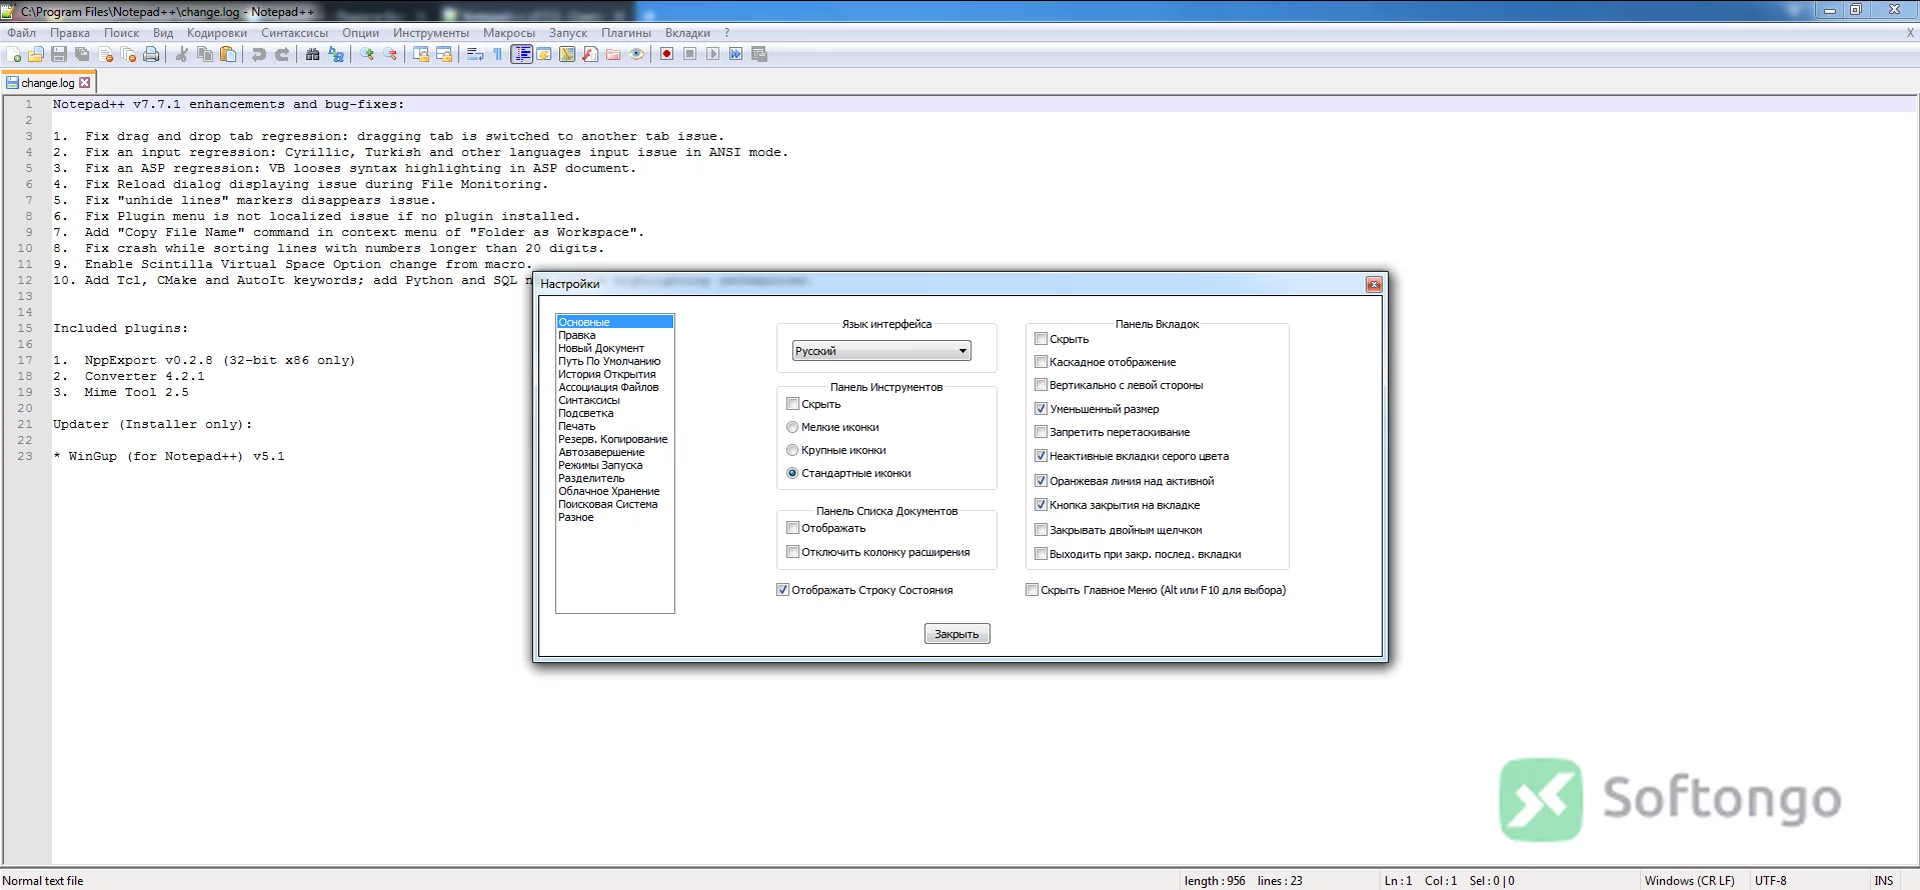Zoom in using the toolbar magnifier
The image size is (1920, 890).
367,55
